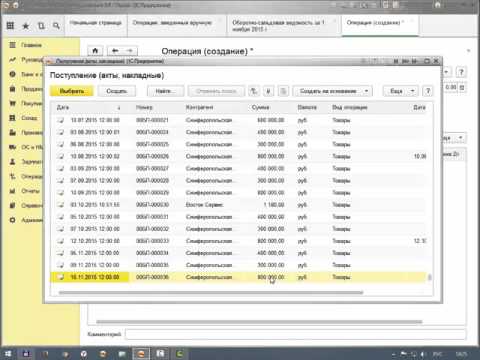
Task: Open help question mark in Операция window
Action: tap(461, 72)
